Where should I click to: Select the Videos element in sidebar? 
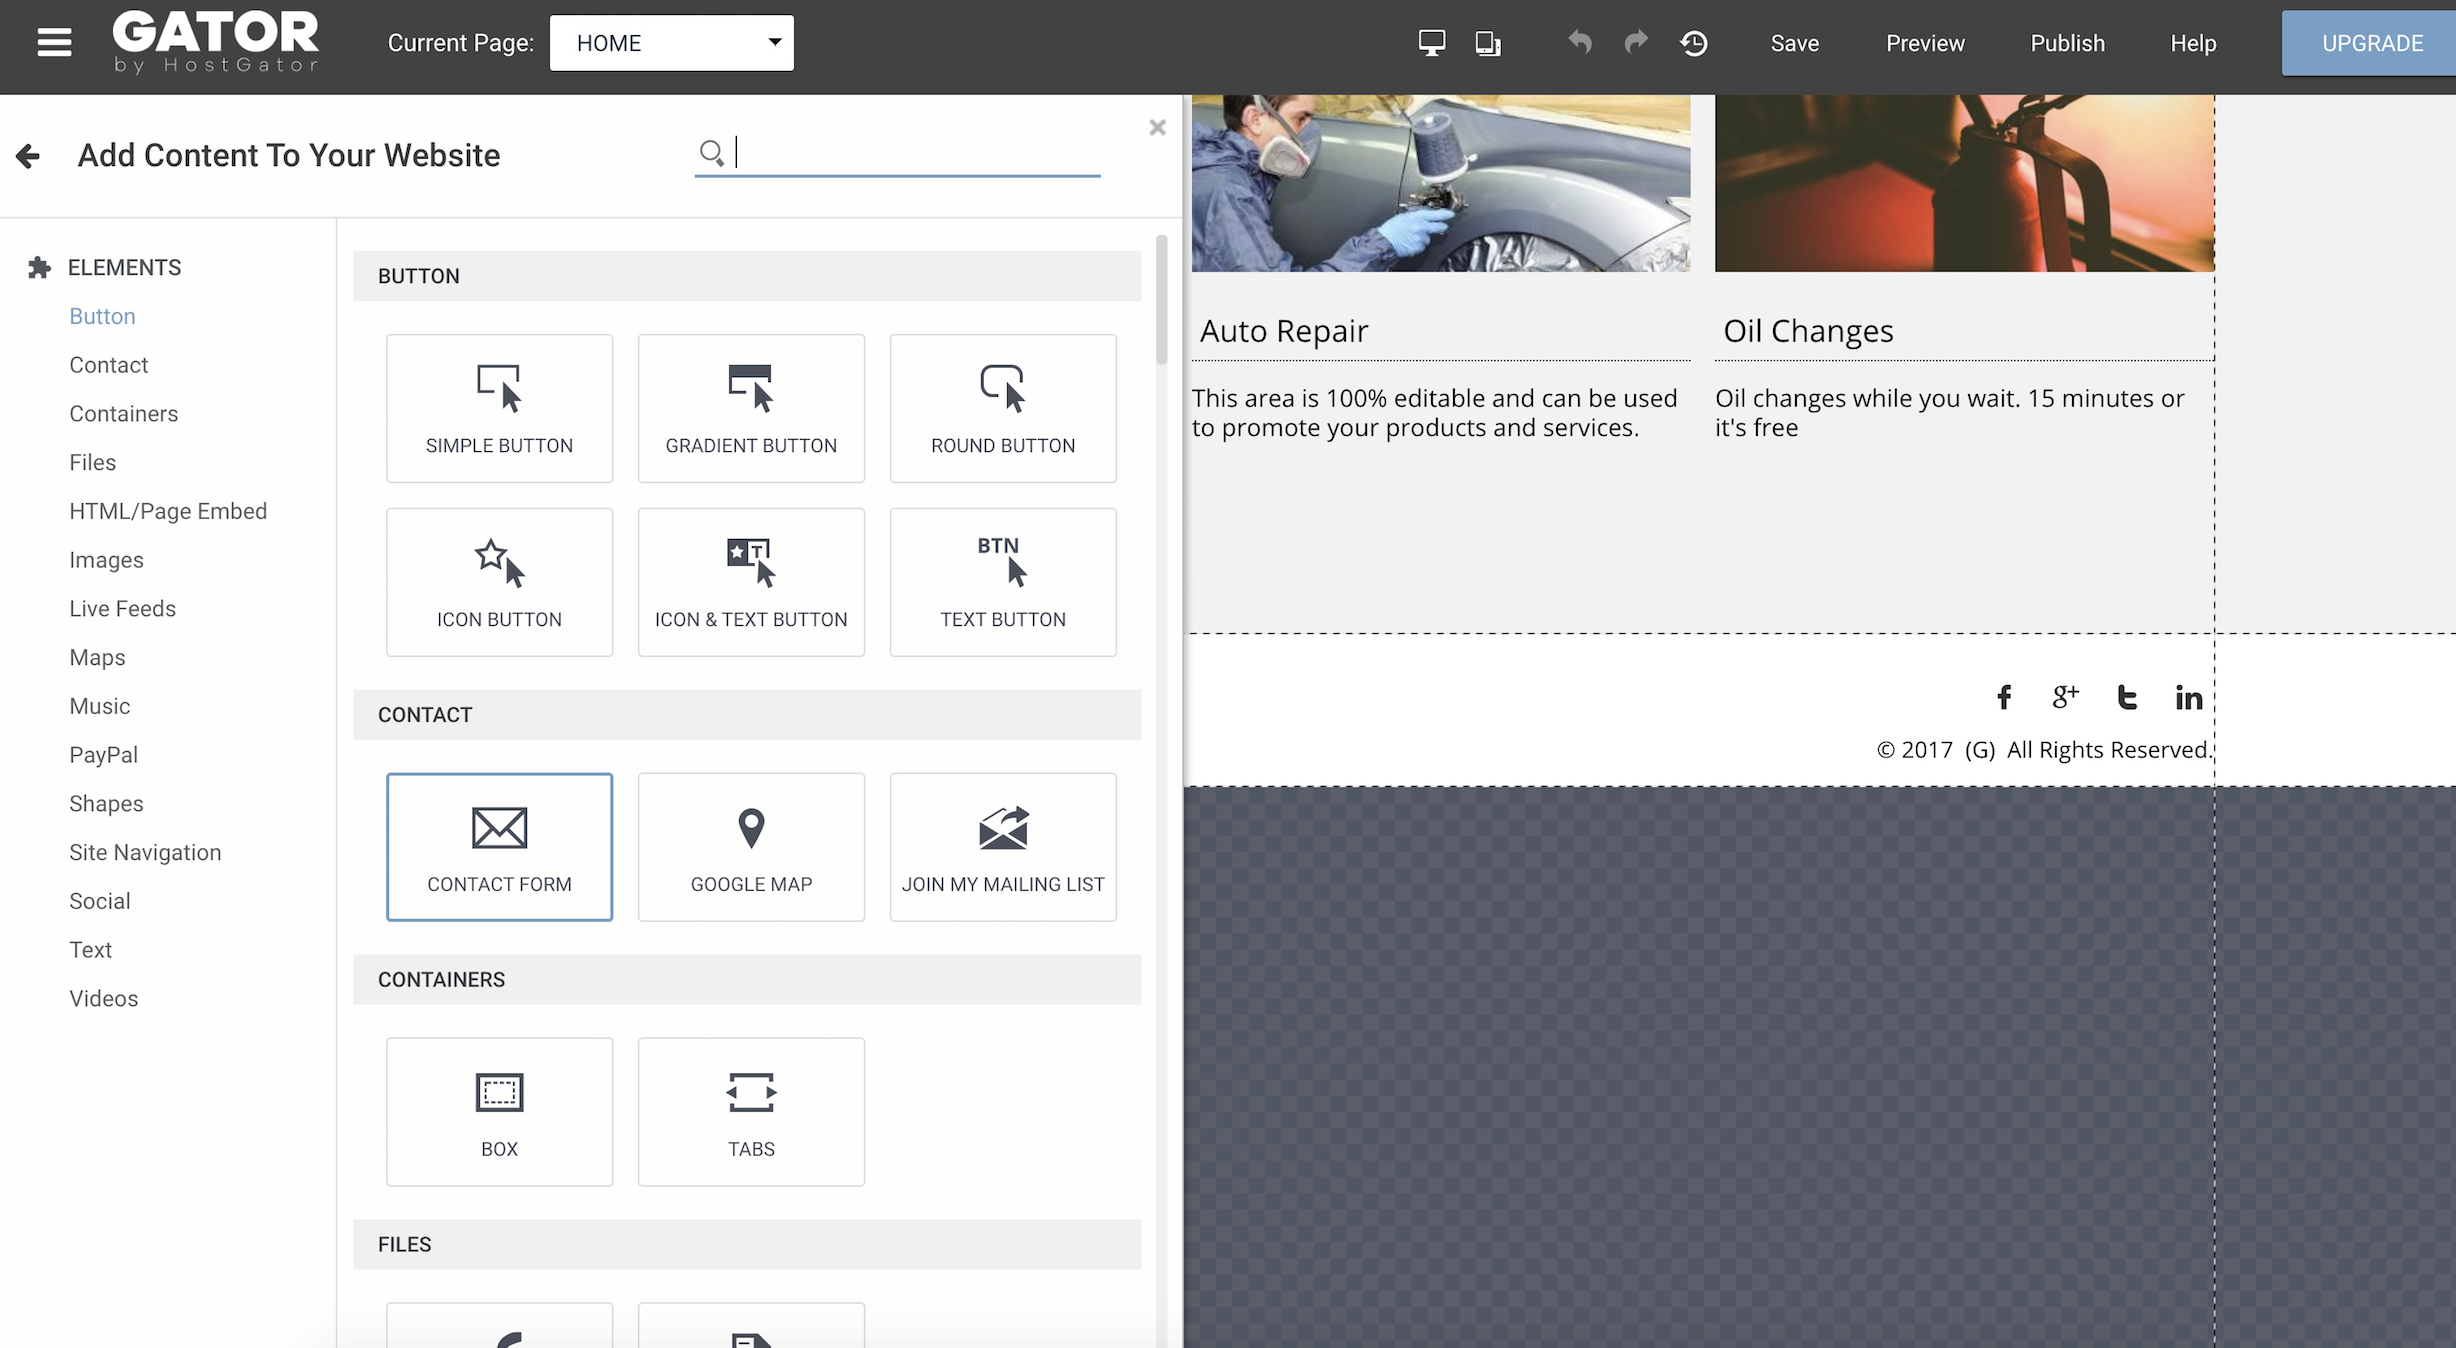coord(103,998)
